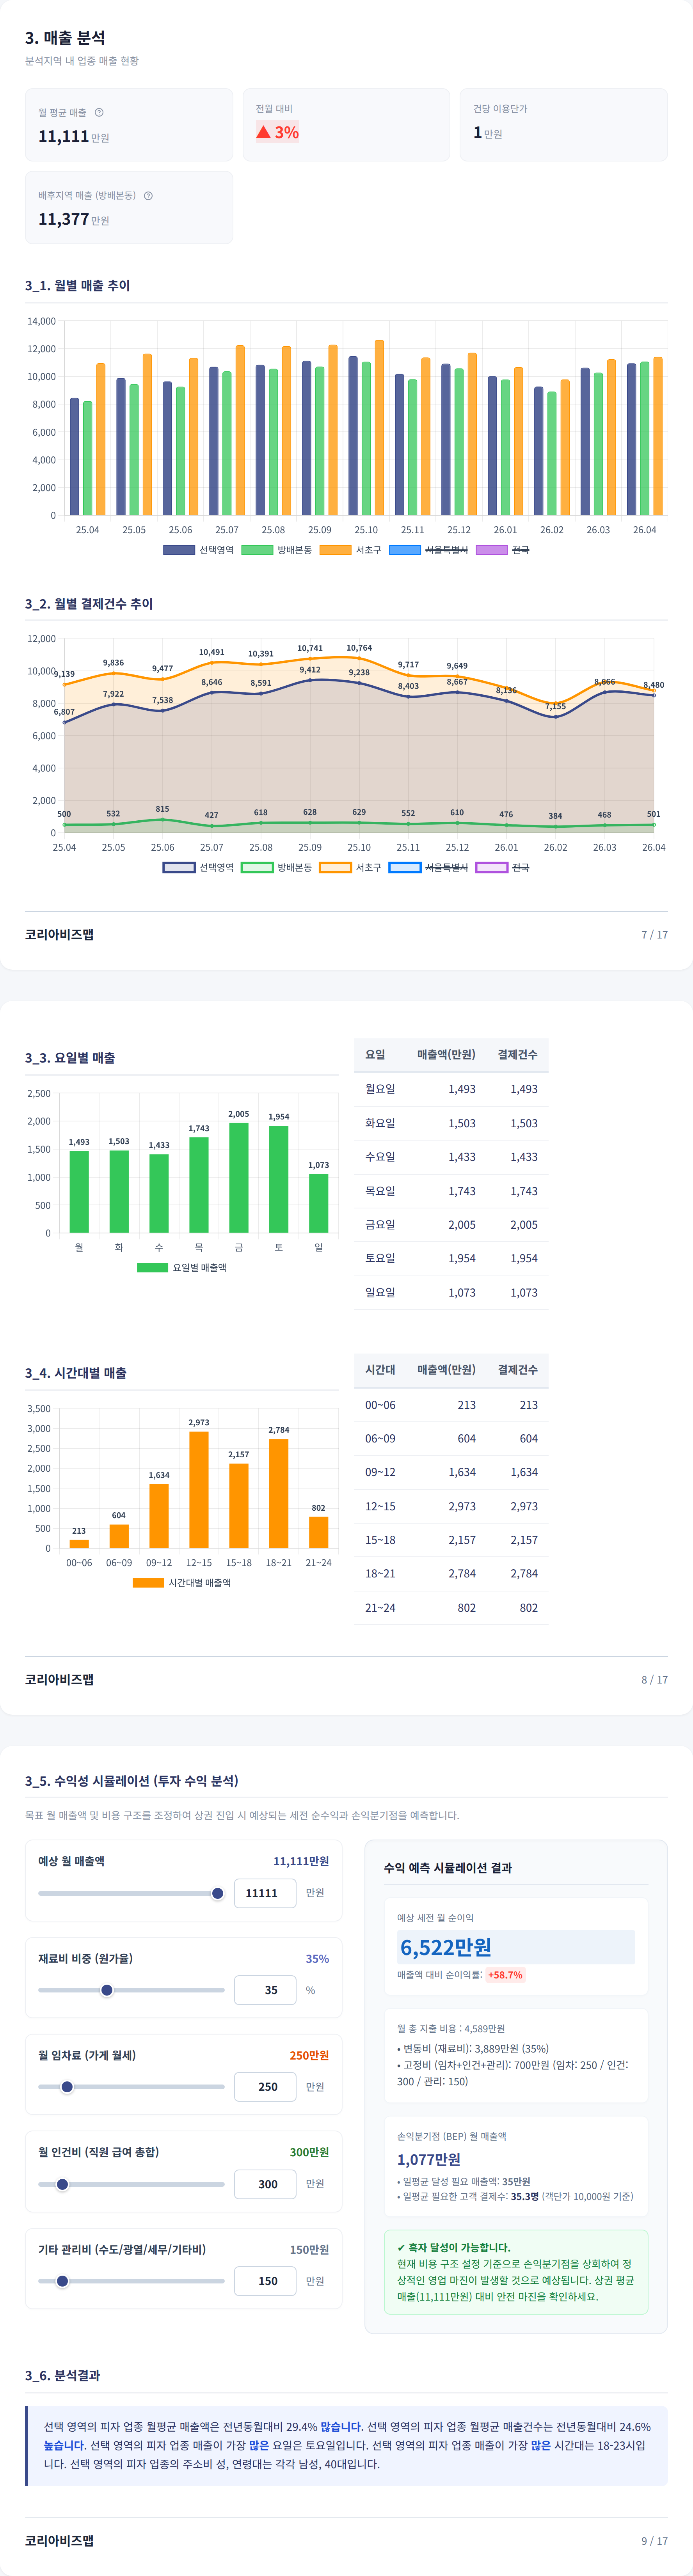This screenshot has height=2576, width=693.
Task: Click the 흑자 달성이 가능합니다 checkmark message
Action: coord(454,2247)
